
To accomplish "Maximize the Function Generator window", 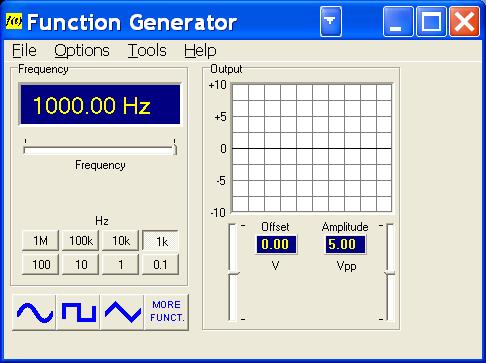I will pos(431,22).
